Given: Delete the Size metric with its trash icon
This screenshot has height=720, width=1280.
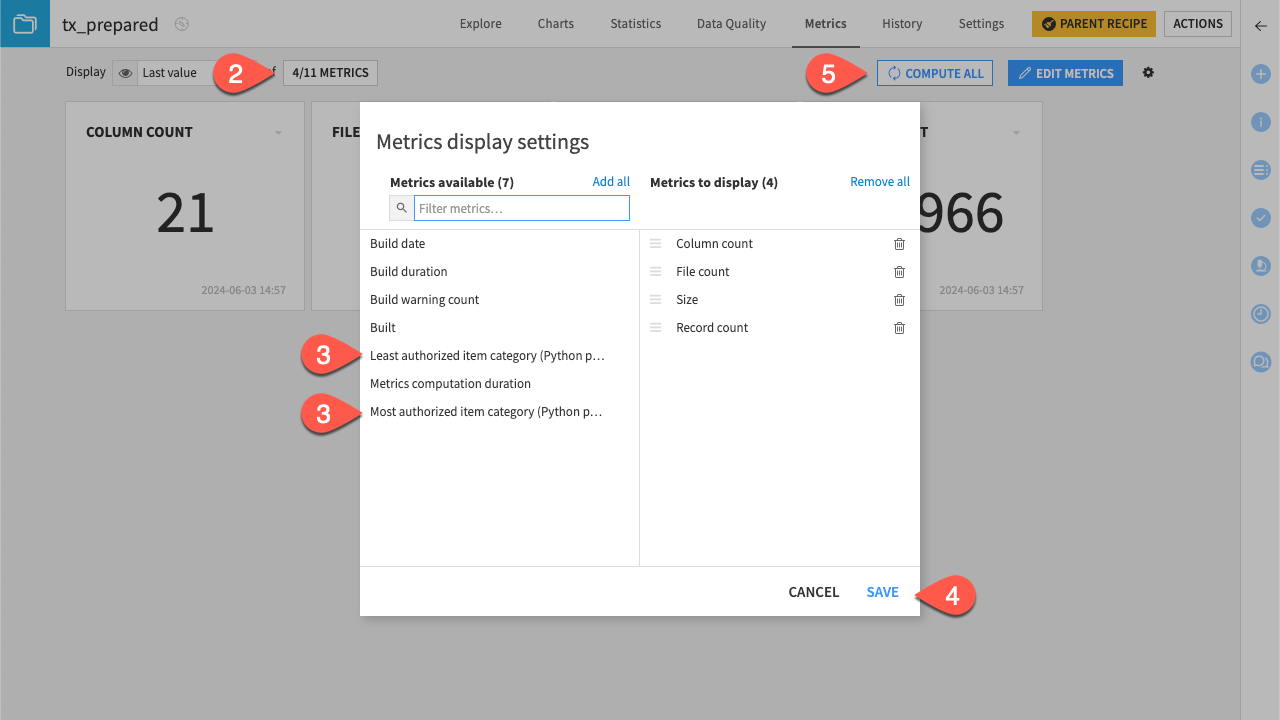Looking at the screenshot, I should [898, 299].
